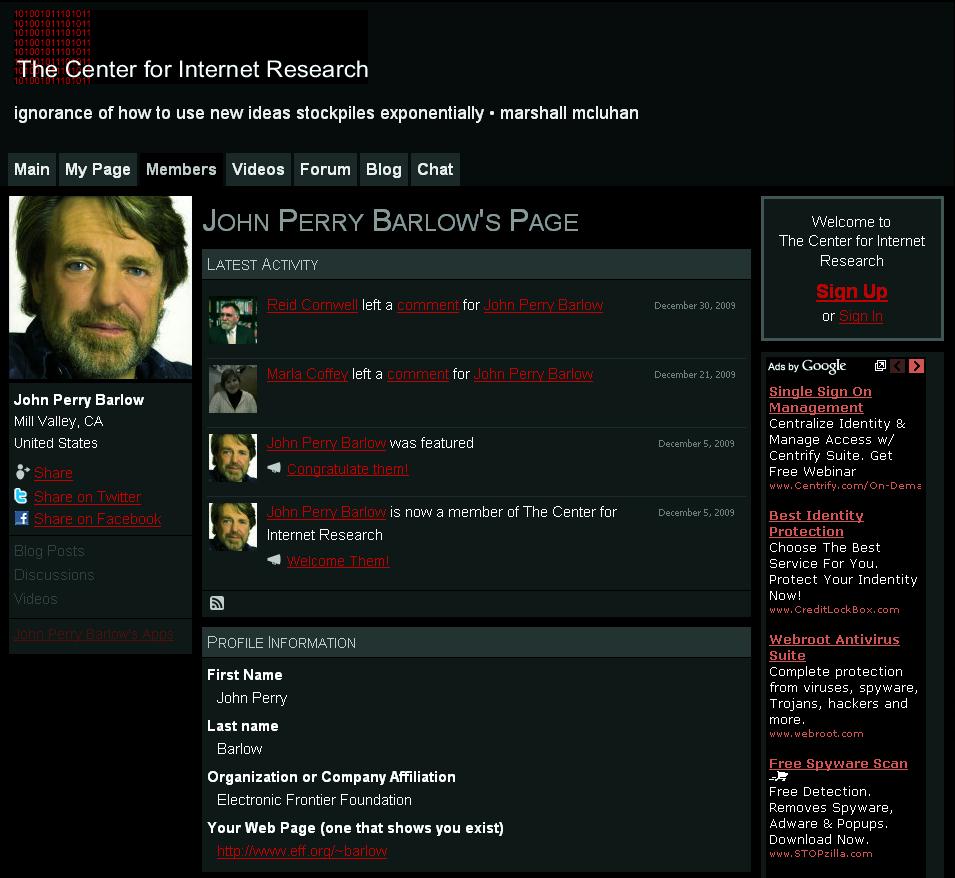This screenshot has height=878, width=955.
Task: Open Marla Coffey's avatar thumbnail
Action: pyautogui.click(x=233, y=389)
